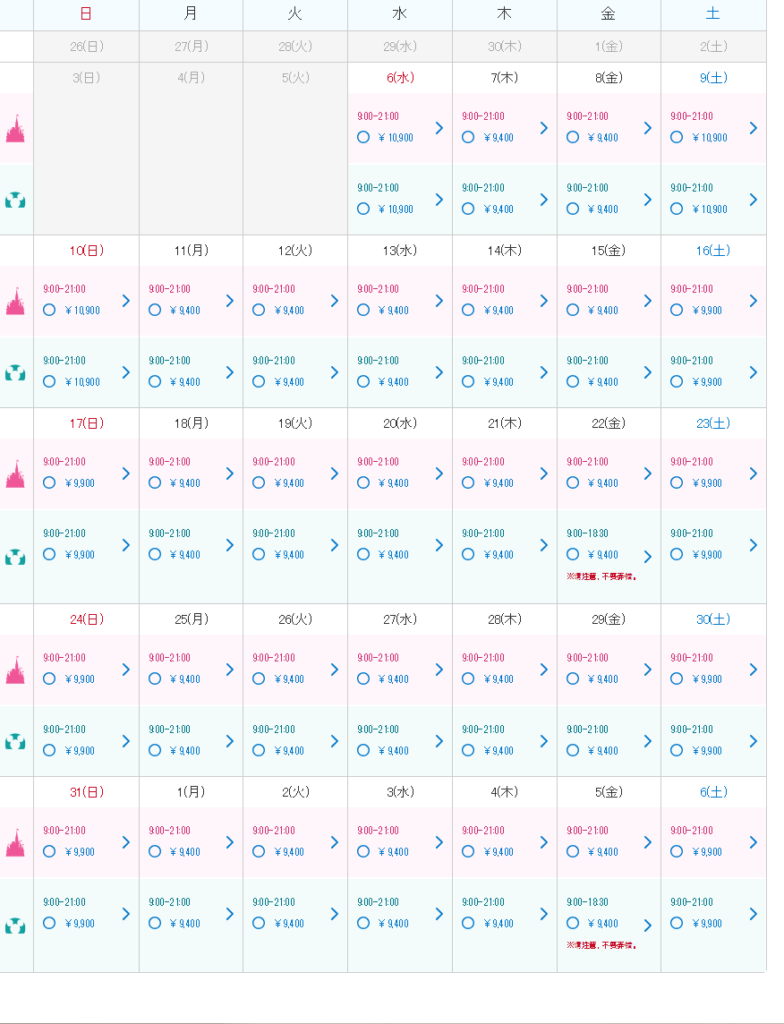Click the pink castle icon in the 31(日) week row

click(15, 843)
